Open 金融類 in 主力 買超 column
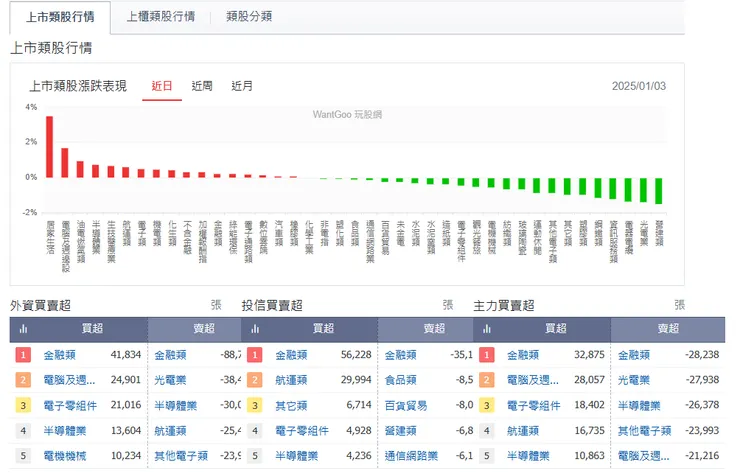 pos(523,355)
